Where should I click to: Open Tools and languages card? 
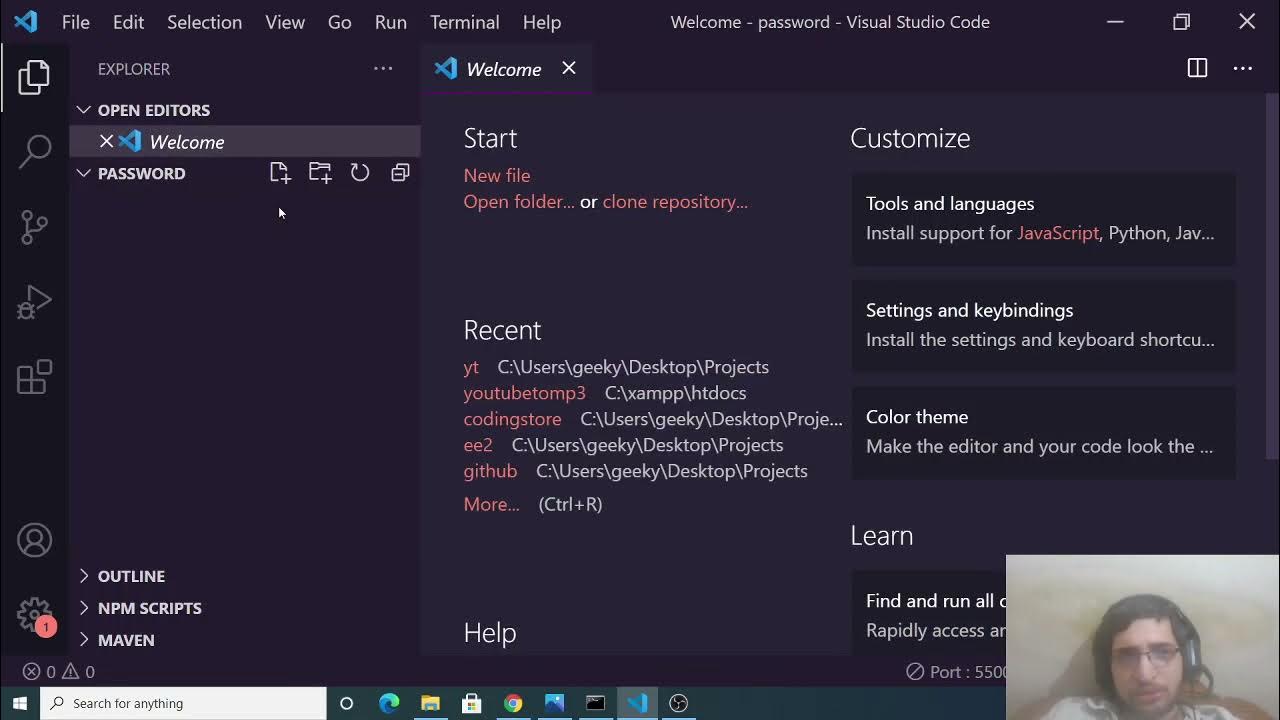tap(1043, 218)
